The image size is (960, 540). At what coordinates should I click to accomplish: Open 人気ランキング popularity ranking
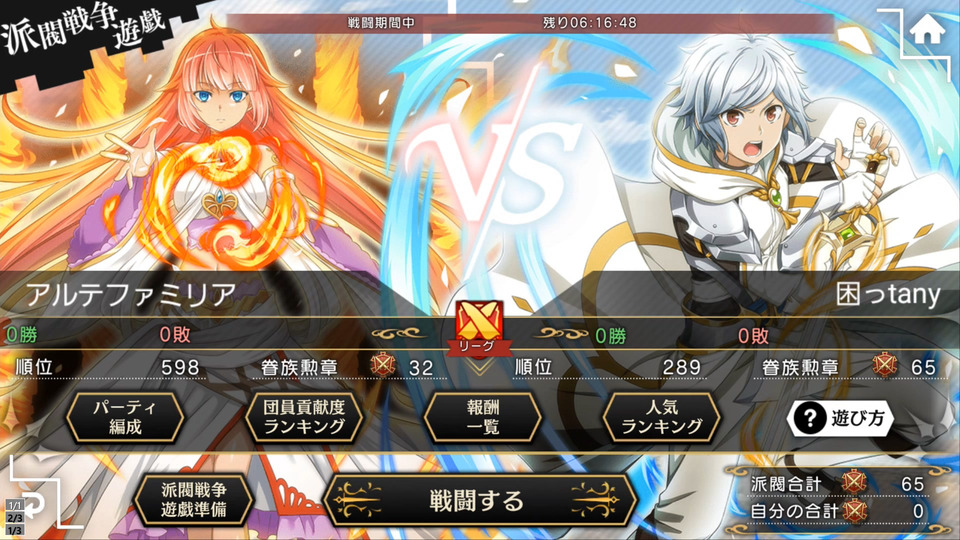(662, 418)
